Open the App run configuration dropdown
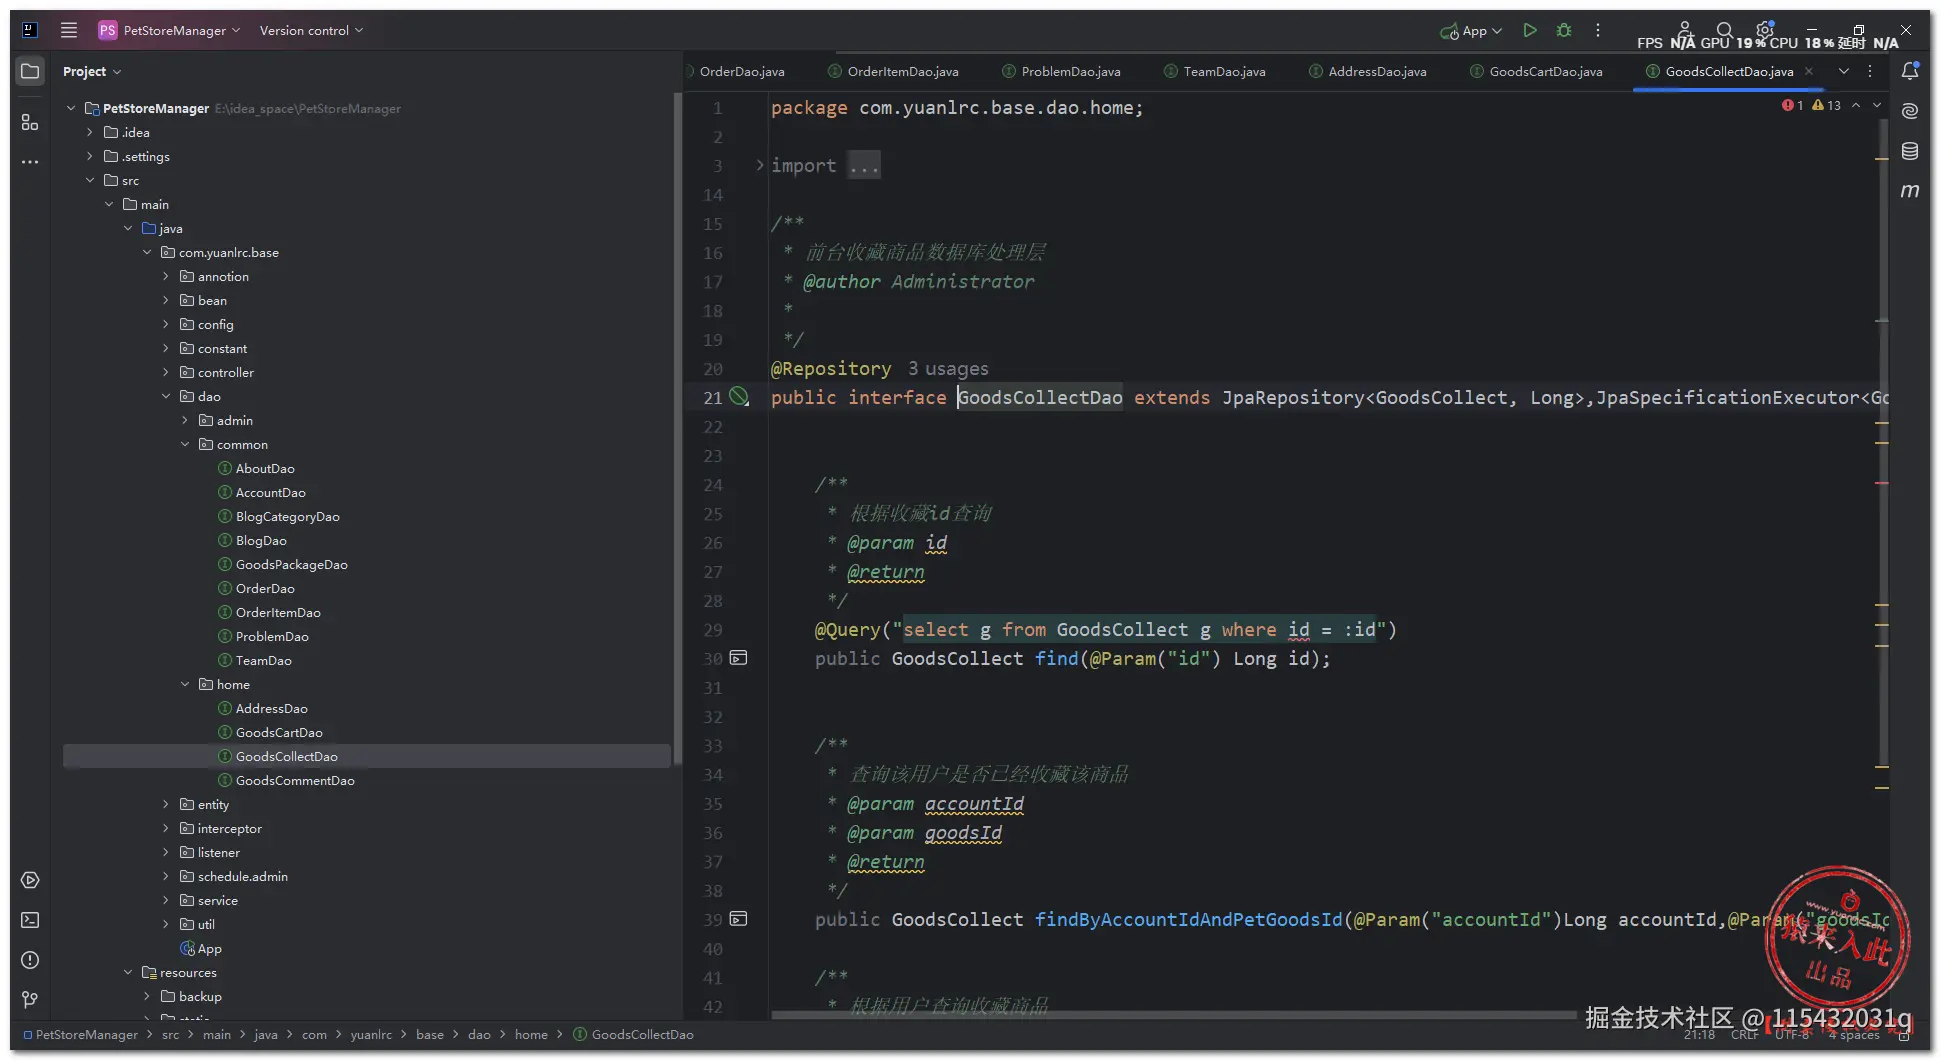1941x1061 pixels. (1472, 31)
